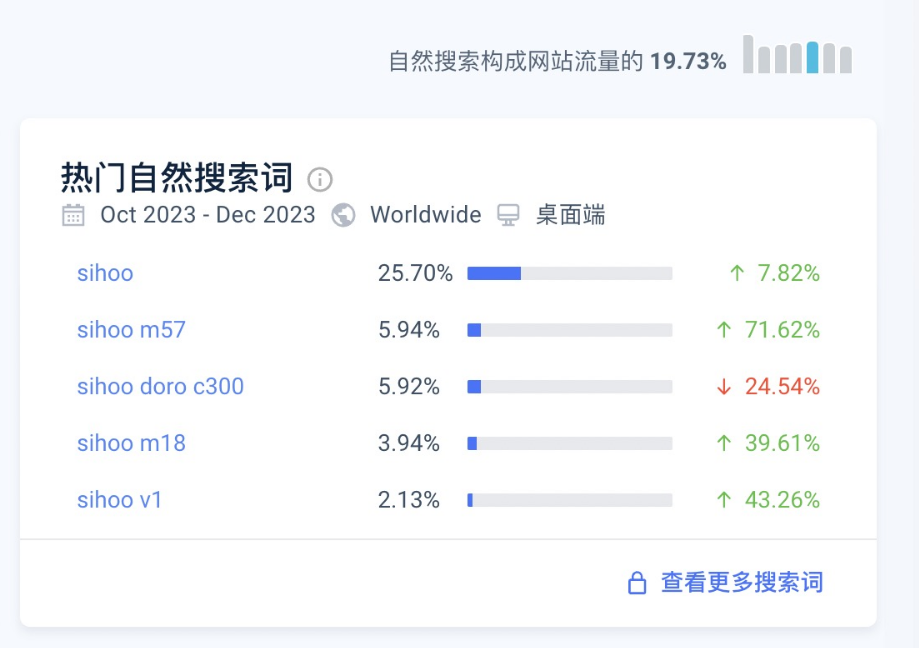Click the globe icon next to Worldwide

pos(342,214)
